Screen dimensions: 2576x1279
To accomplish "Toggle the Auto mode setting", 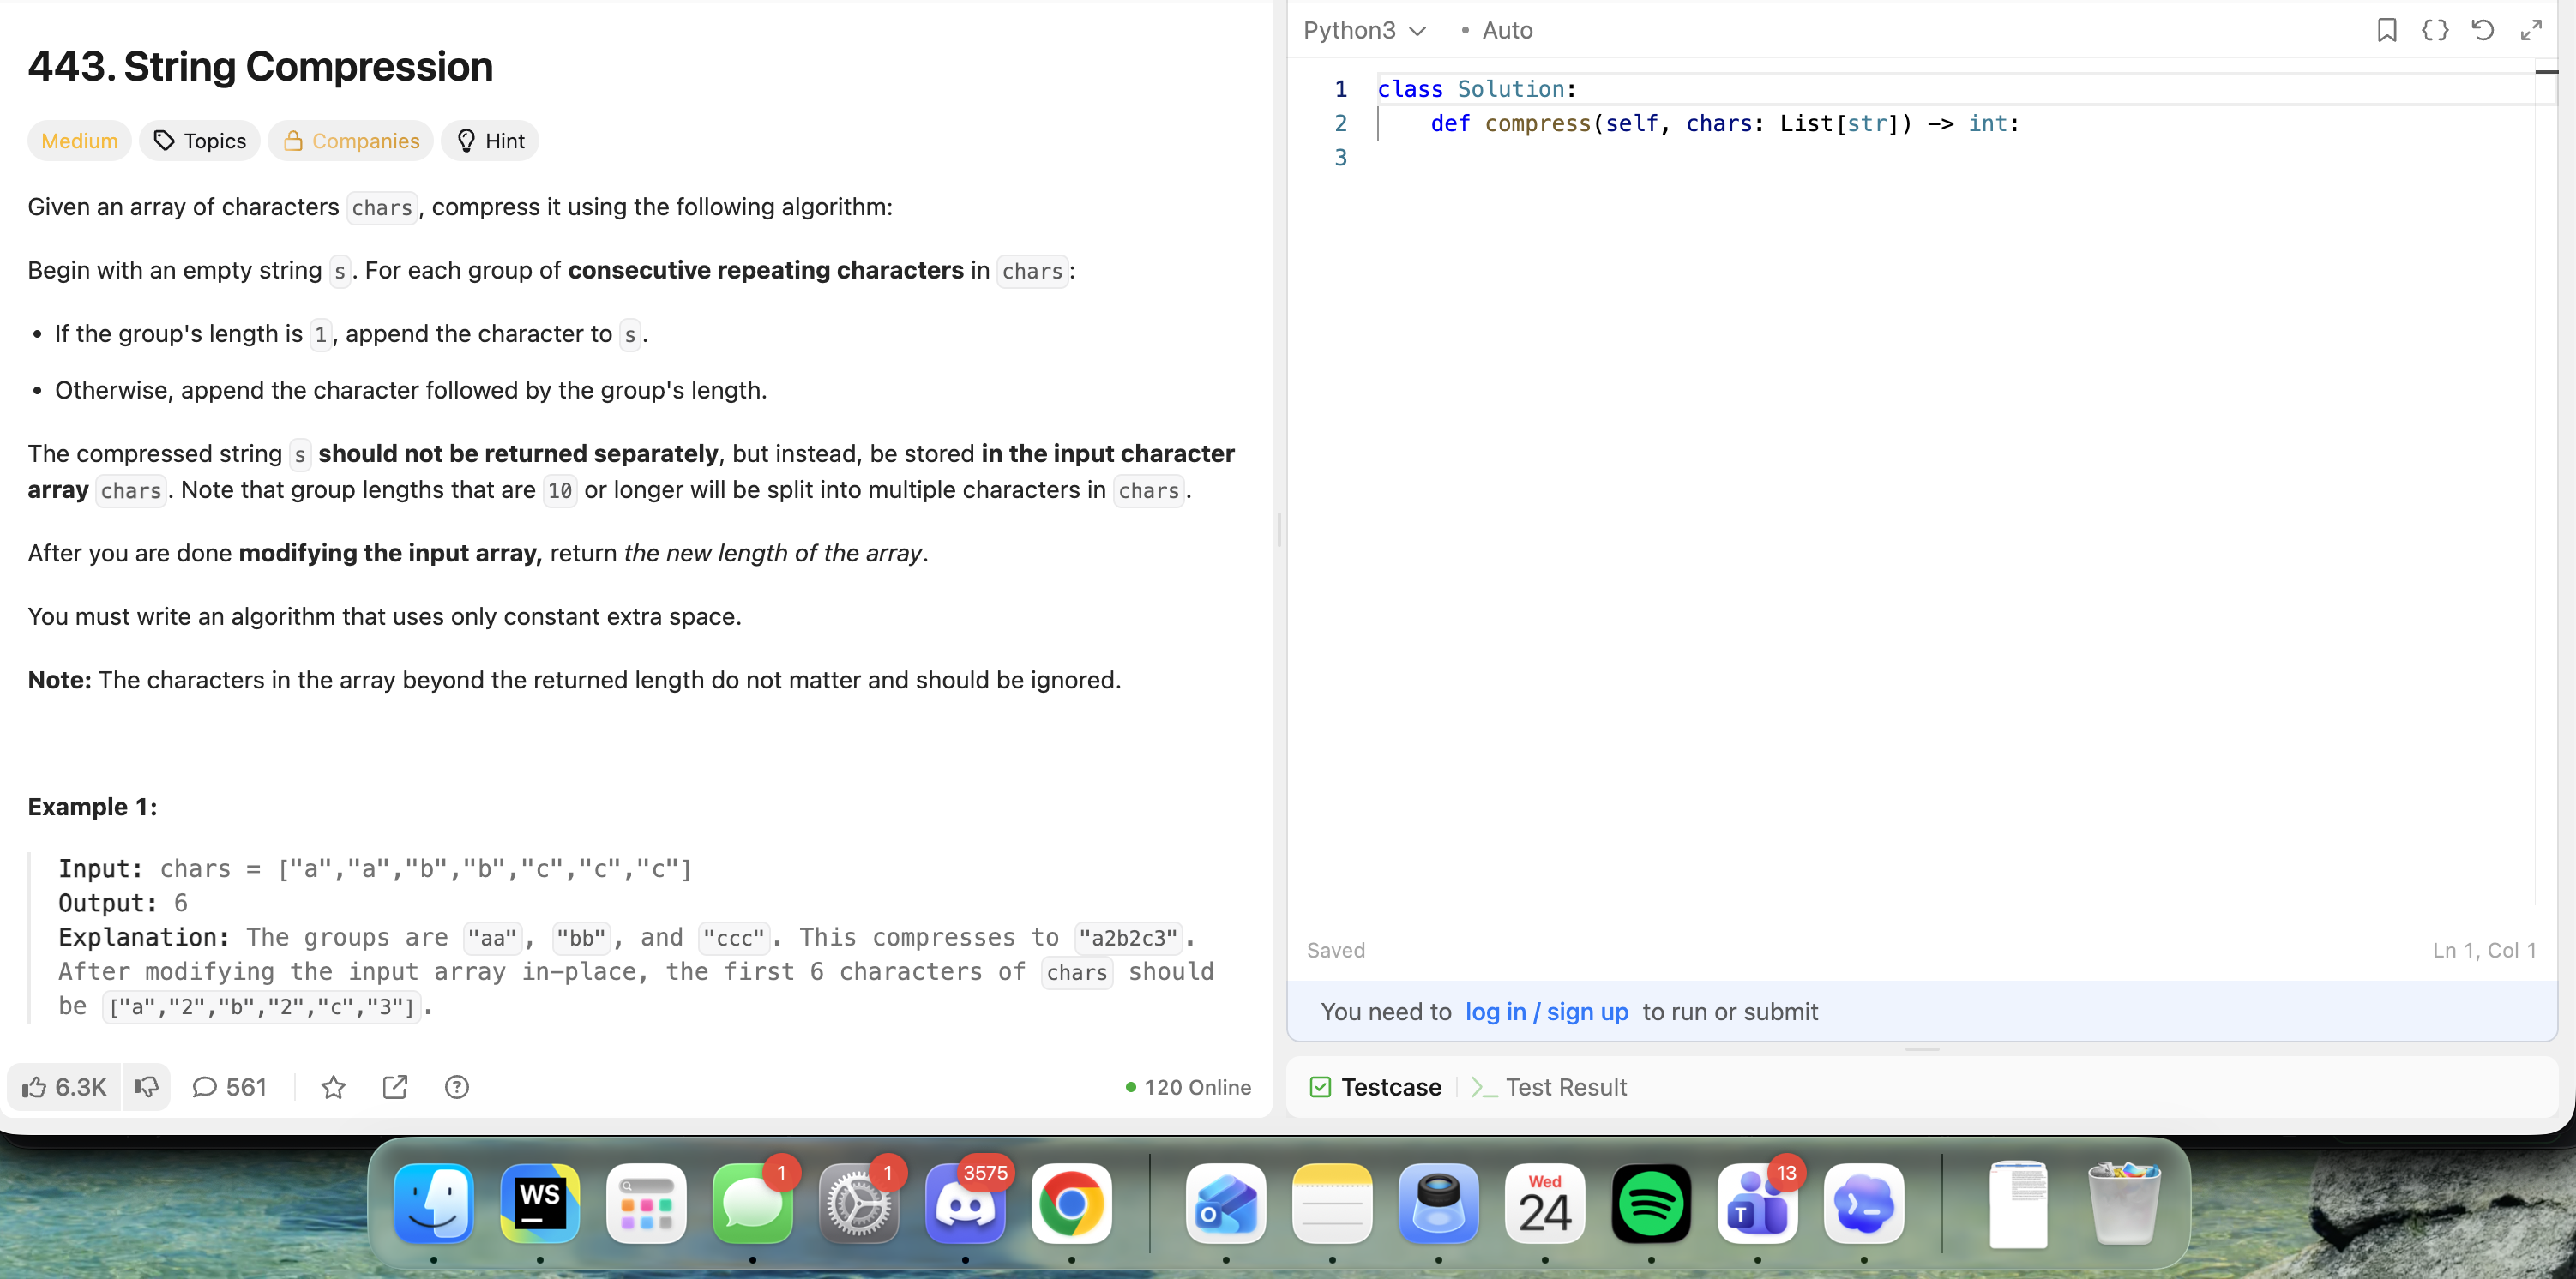I will pyautogui.click(x=1497, y=30).
